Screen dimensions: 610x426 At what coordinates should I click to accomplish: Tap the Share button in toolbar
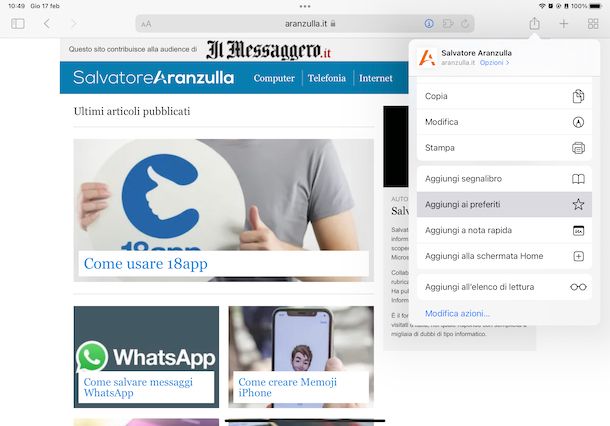pyautogui.click(x=535, y=23)
